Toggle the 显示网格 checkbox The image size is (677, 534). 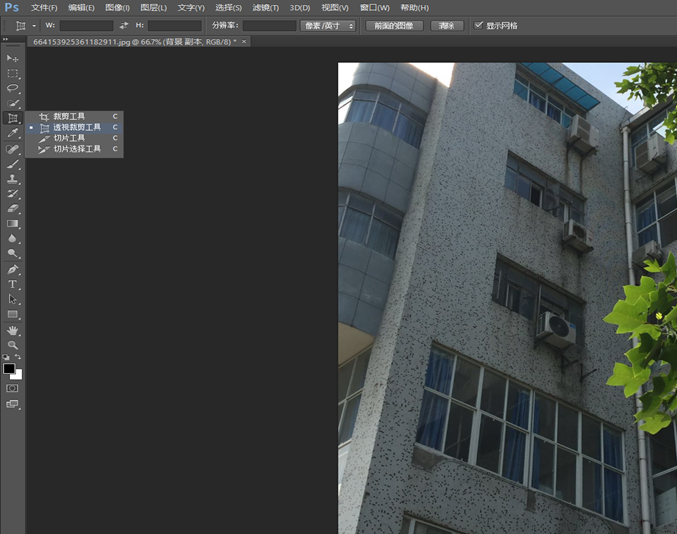[x=479, y=25]
